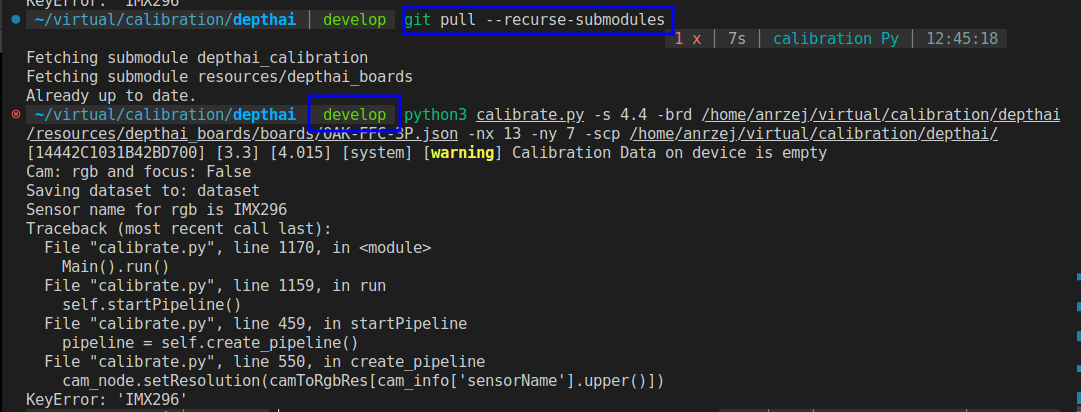
Task: Click the 'git pull --recurse-submodules' command text
Action: coord(538,19)
